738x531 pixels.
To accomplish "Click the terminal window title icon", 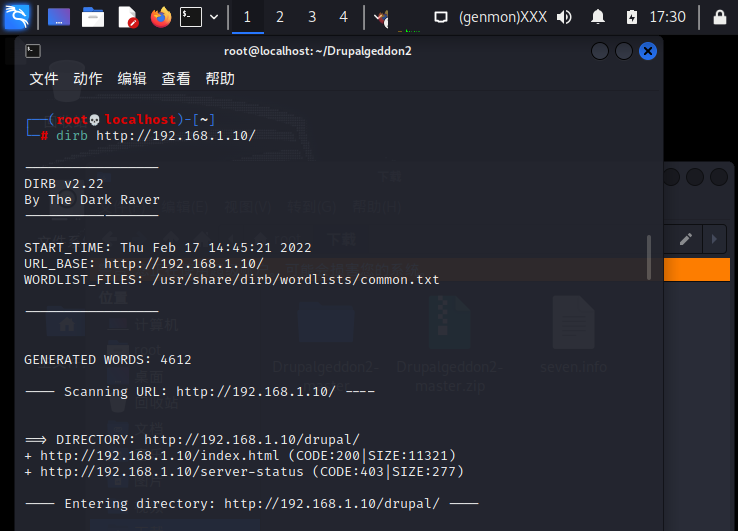I will click(33, 51).
